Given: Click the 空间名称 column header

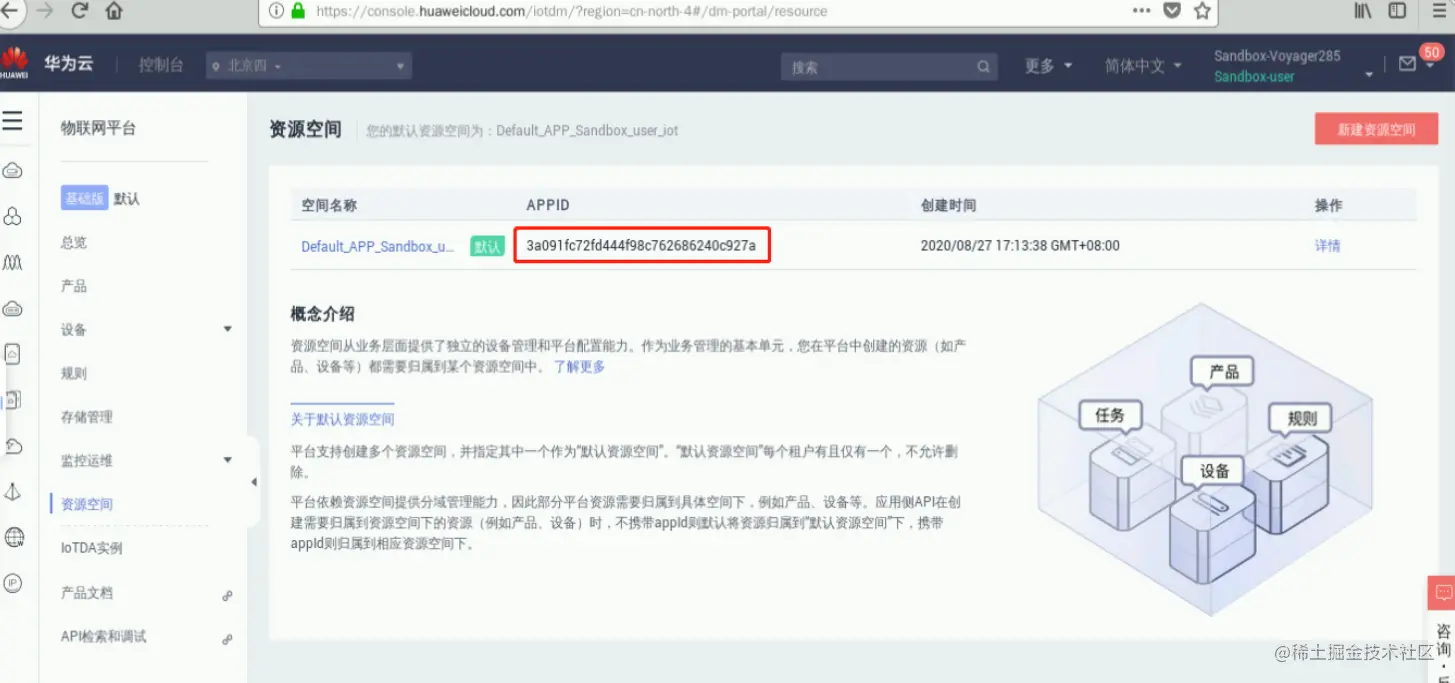Looking at the screenshot, I should pos(329,205).
